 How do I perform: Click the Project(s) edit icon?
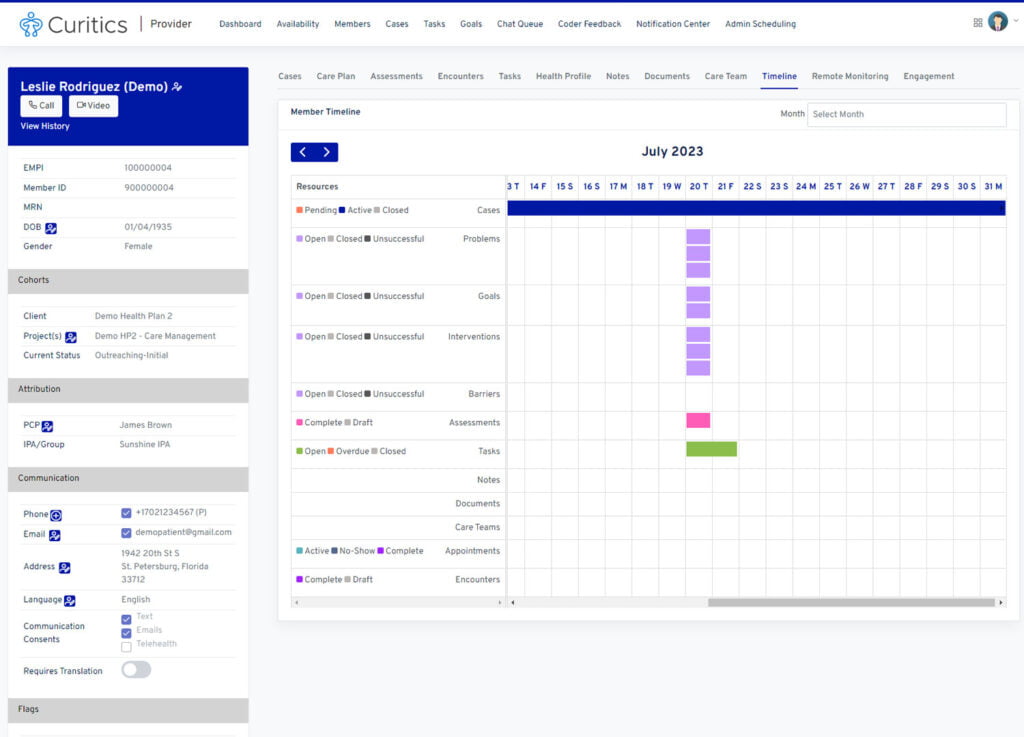point(71,337)
